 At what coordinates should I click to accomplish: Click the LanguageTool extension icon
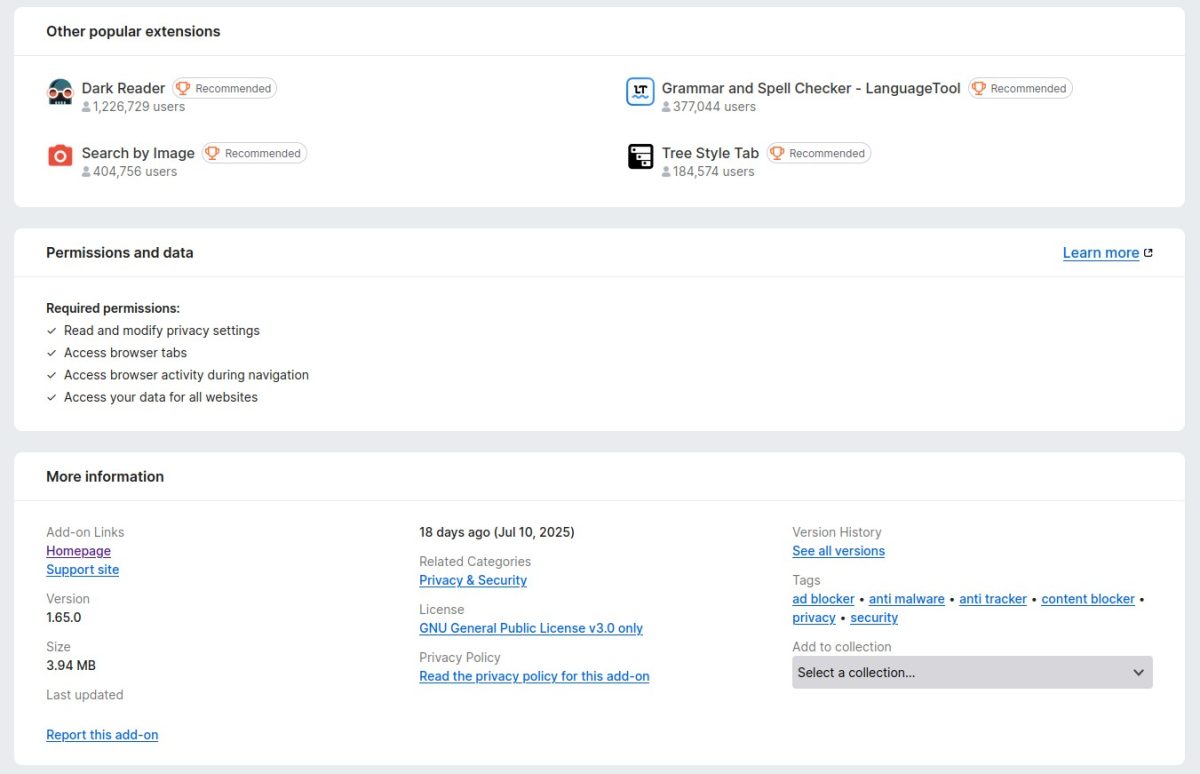pyautogui.click(x=640, y=91)
